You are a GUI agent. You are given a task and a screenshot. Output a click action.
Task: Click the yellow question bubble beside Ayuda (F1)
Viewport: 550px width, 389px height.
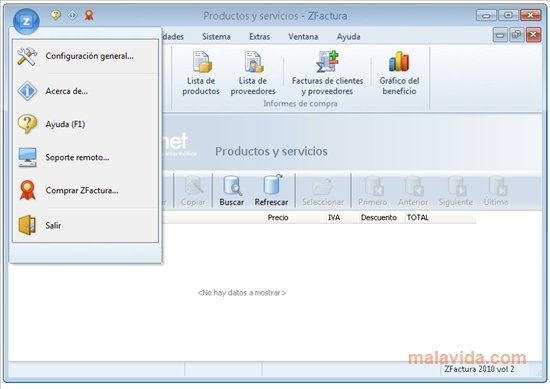(x=27, y=124)
